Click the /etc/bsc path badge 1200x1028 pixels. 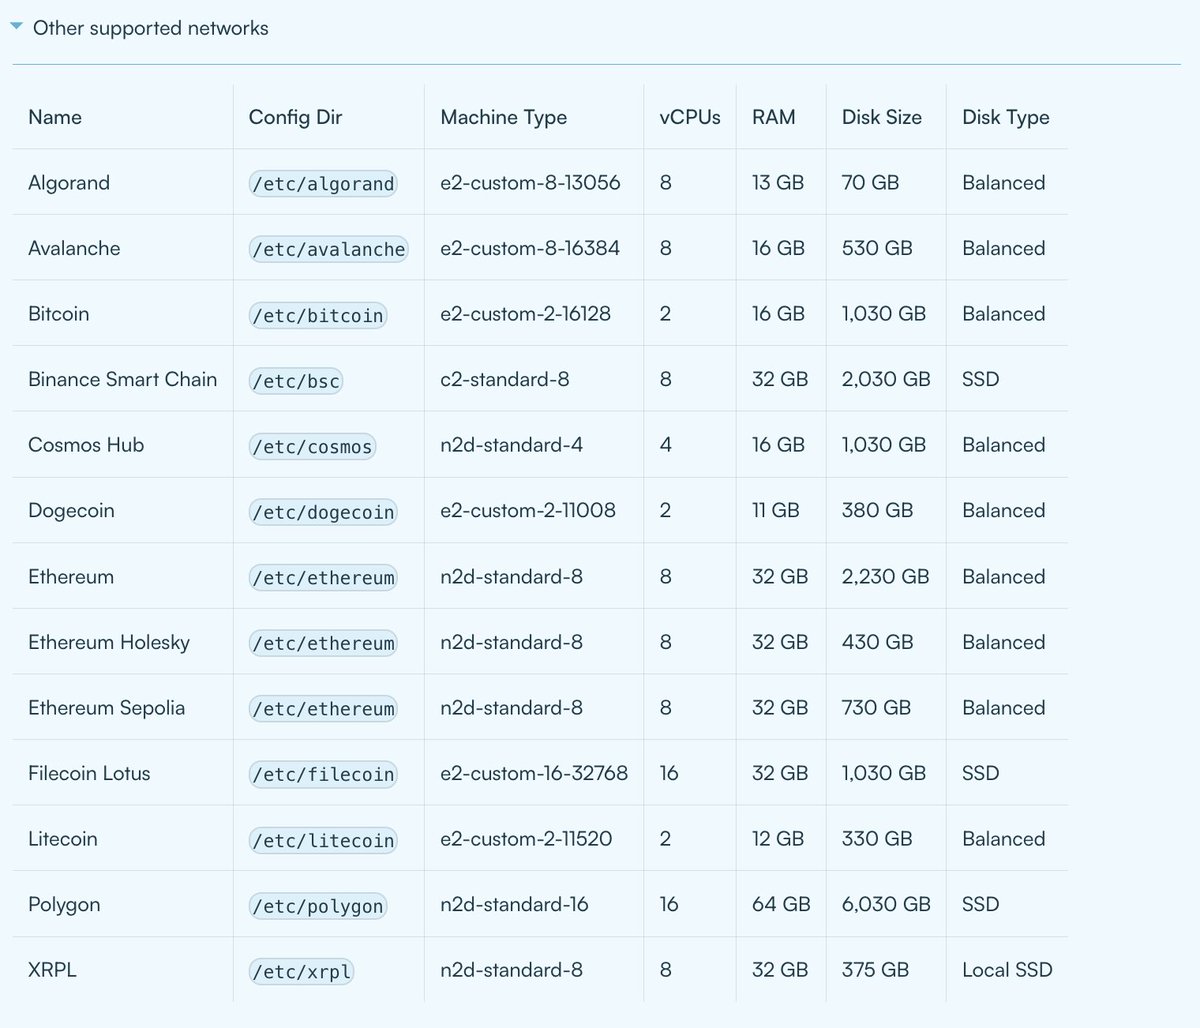(295, 380)
